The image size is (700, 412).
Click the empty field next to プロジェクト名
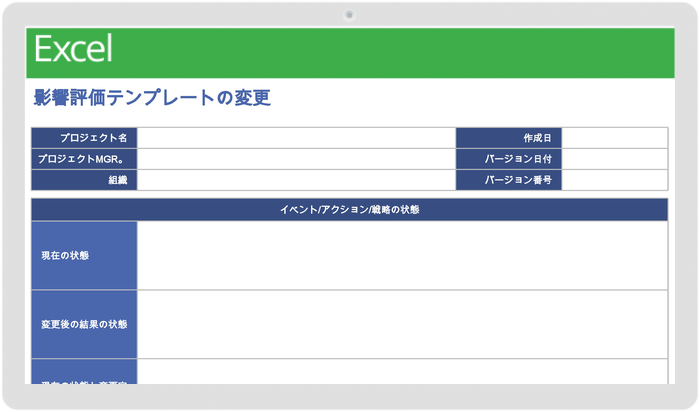point(296,138)
